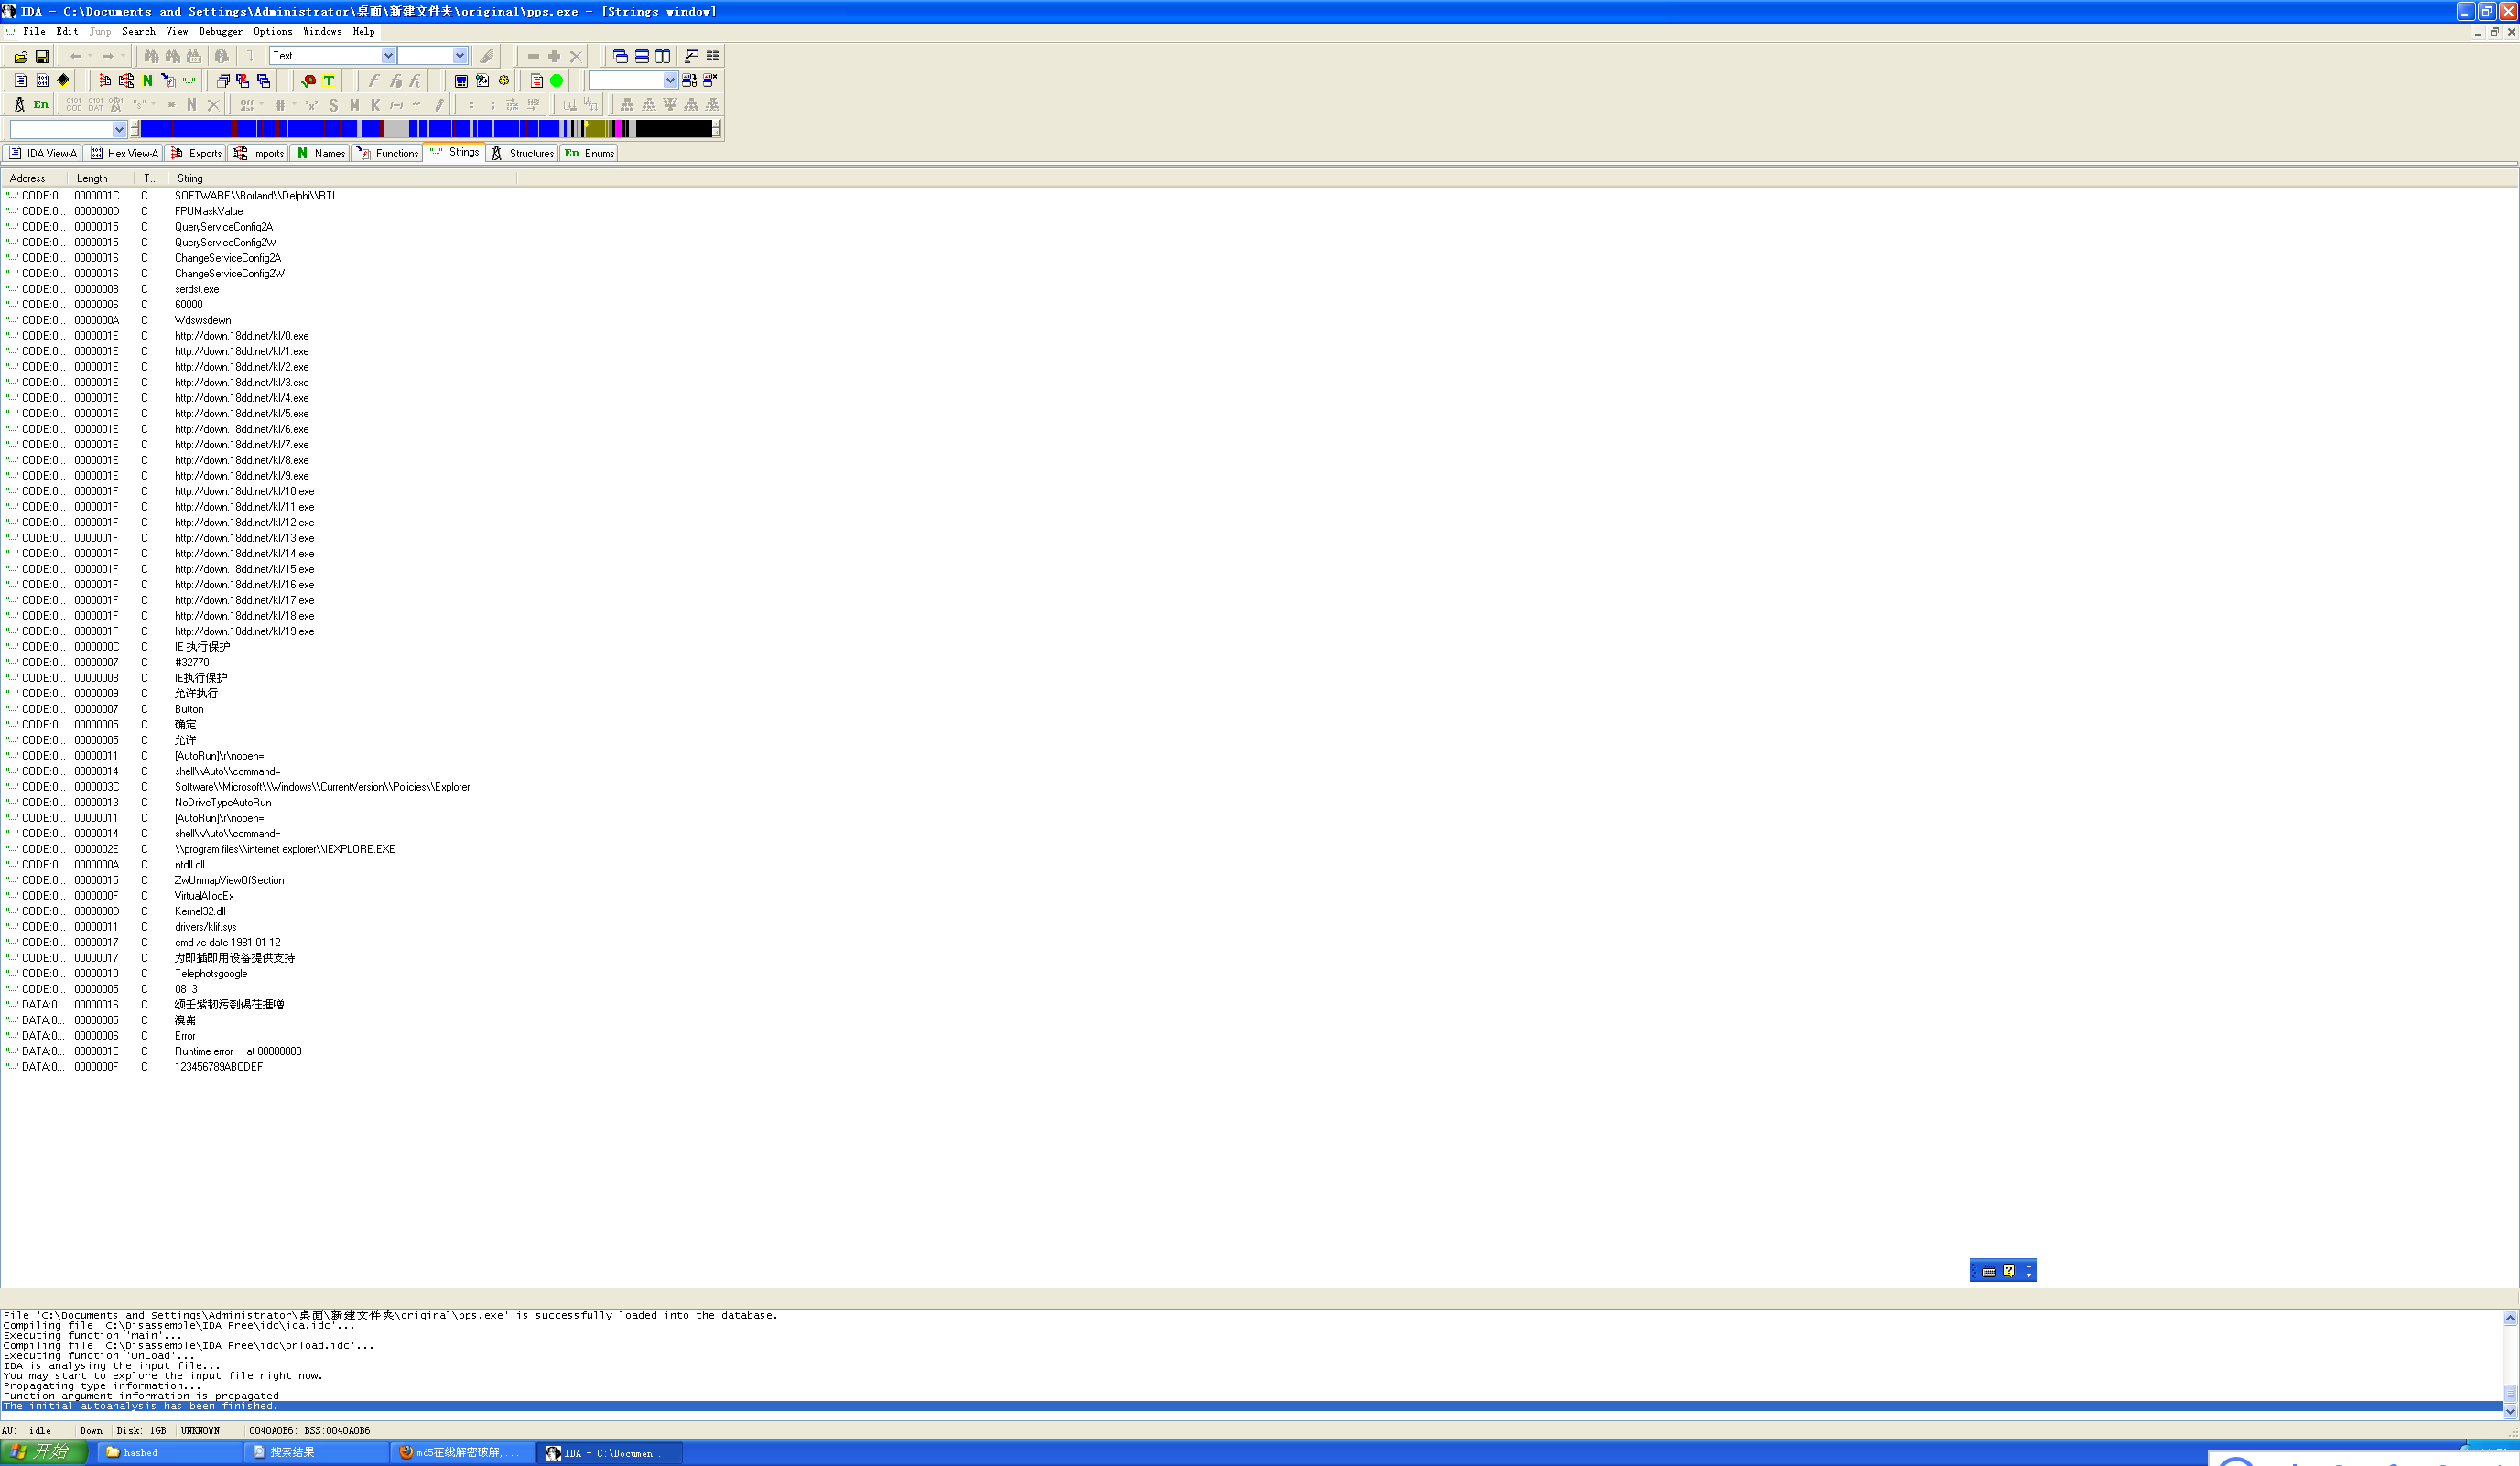This screenshot has width=2520, height=1466.
Task: Click the tile windows vertically icon
Action: click(663, 57)
